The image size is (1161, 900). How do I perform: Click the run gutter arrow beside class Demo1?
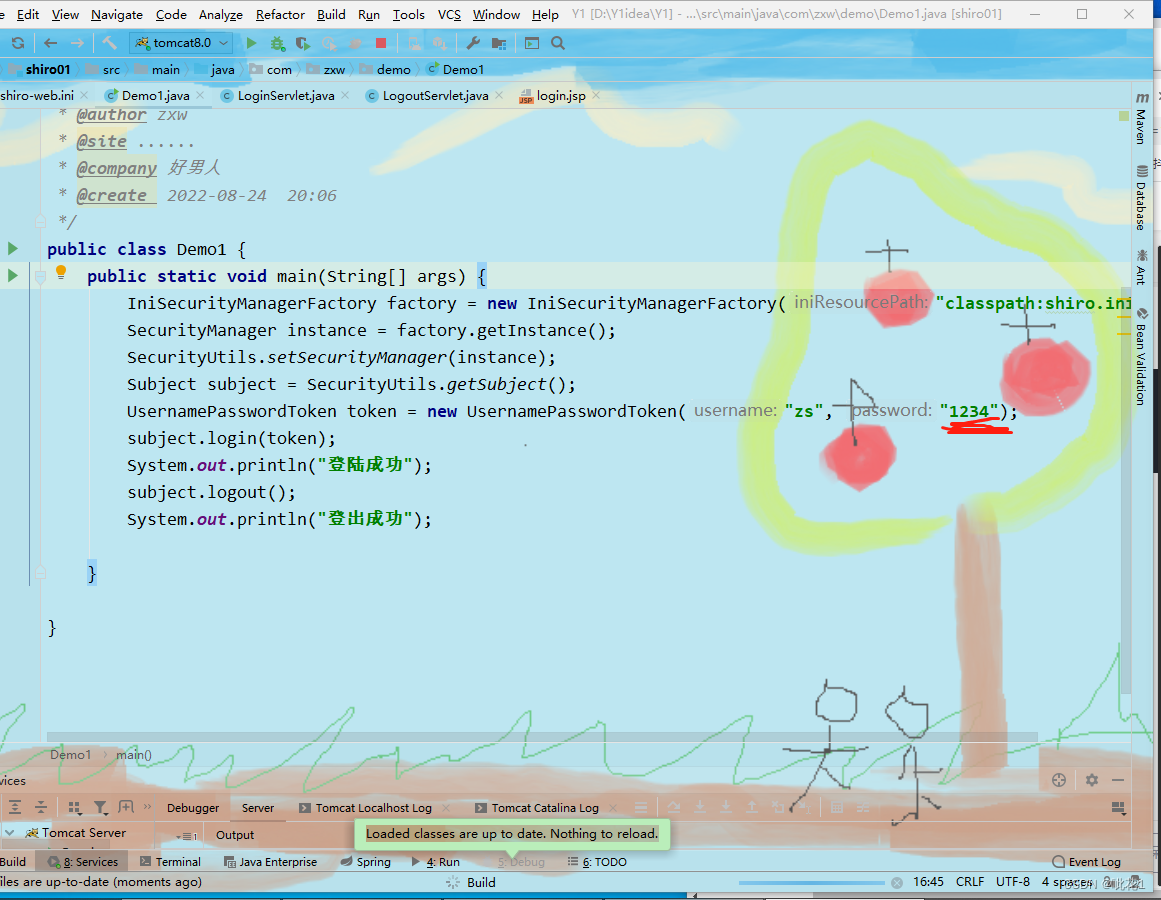click(x=13, y=248)
